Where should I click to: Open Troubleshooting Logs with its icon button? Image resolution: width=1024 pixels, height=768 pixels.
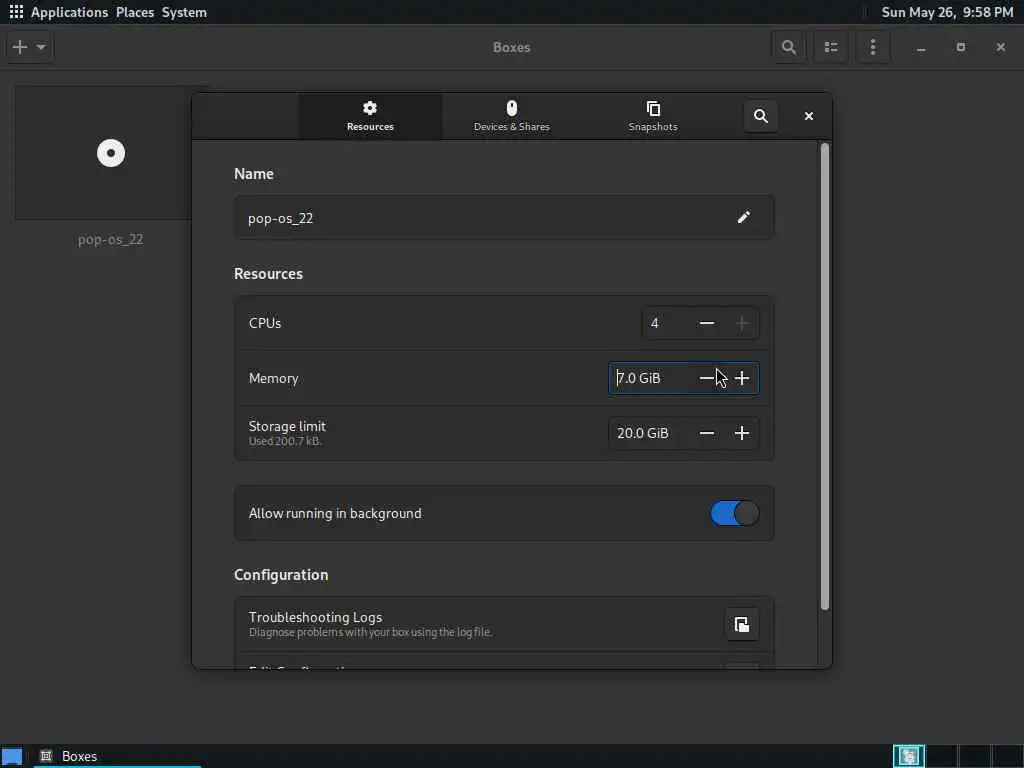pyautogui.click(x=742, y=624)
